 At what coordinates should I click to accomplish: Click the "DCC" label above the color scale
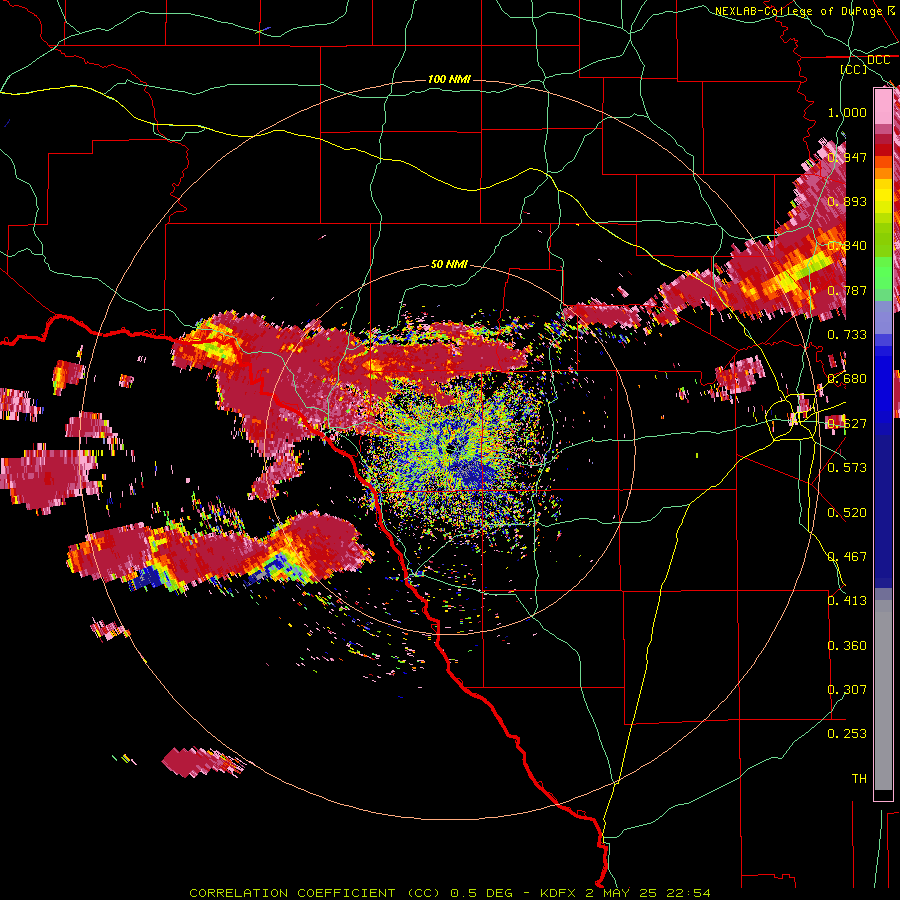click(x=879, y=60)
